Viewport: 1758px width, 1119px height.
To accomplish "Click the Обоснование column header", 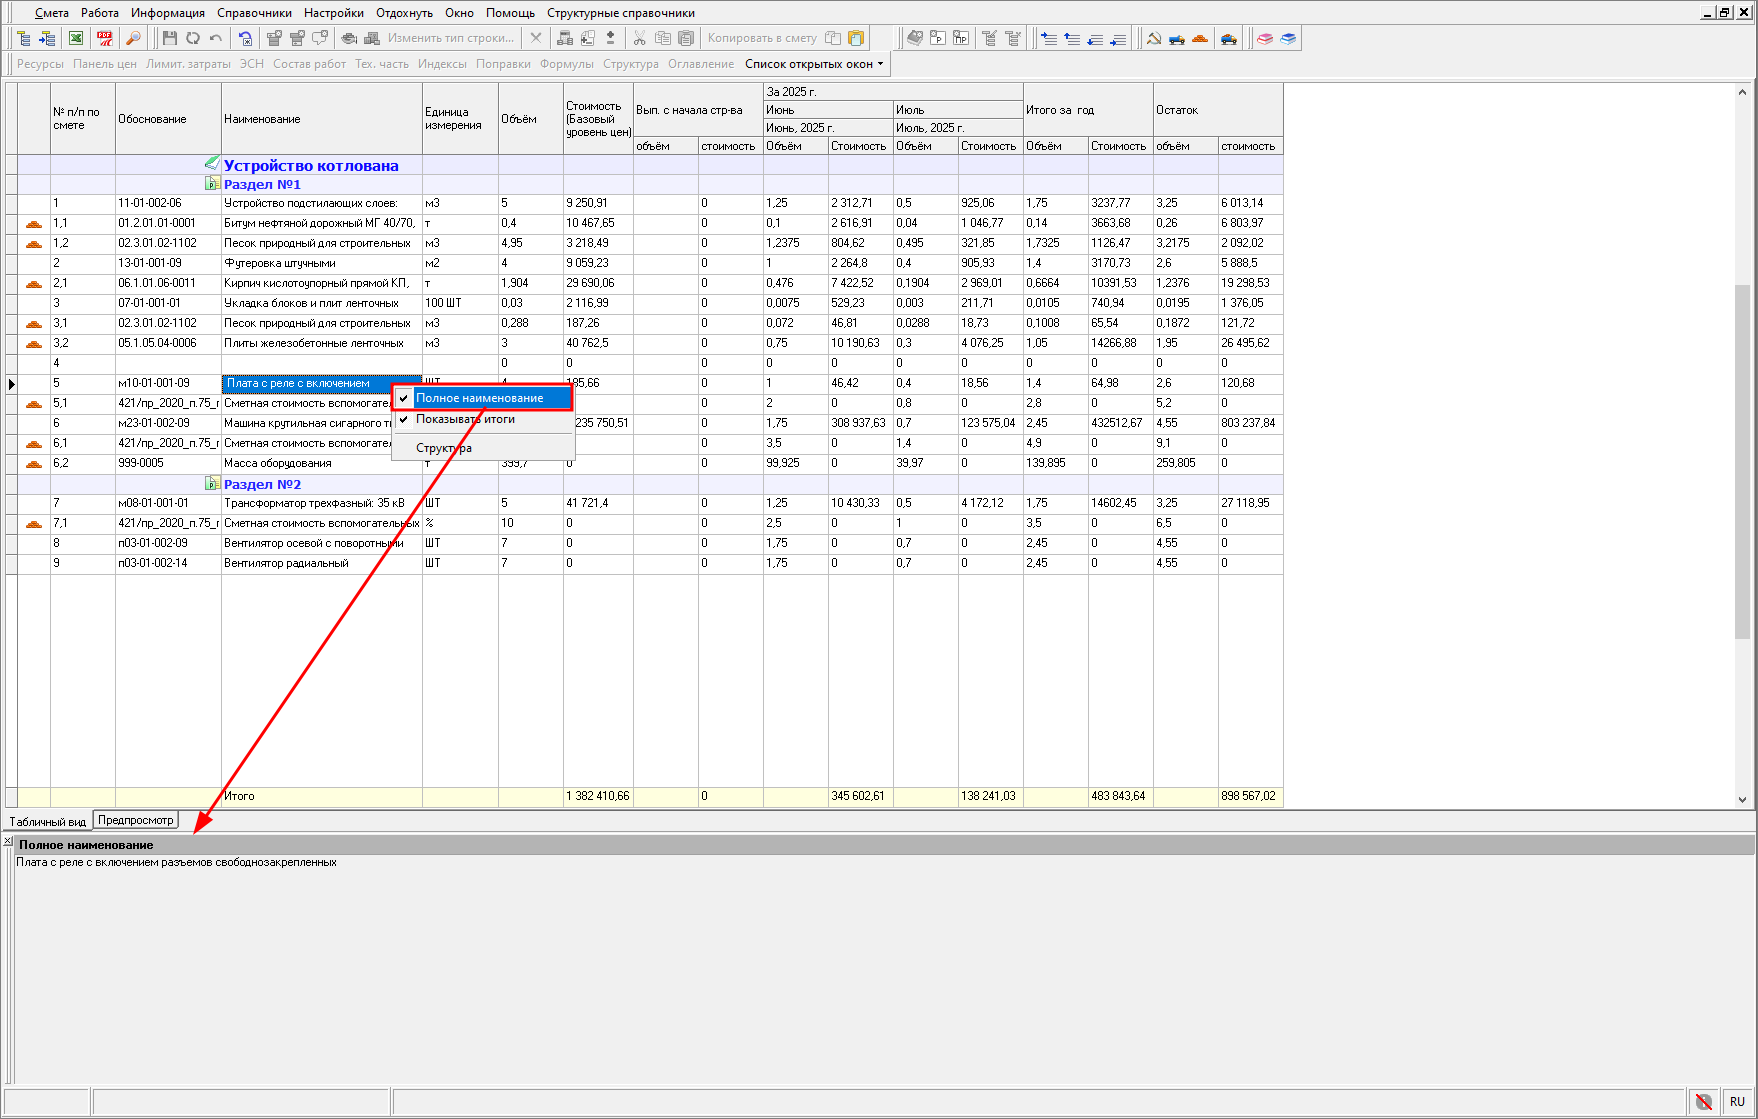I will pyautogui.click(x=168, y=119).
